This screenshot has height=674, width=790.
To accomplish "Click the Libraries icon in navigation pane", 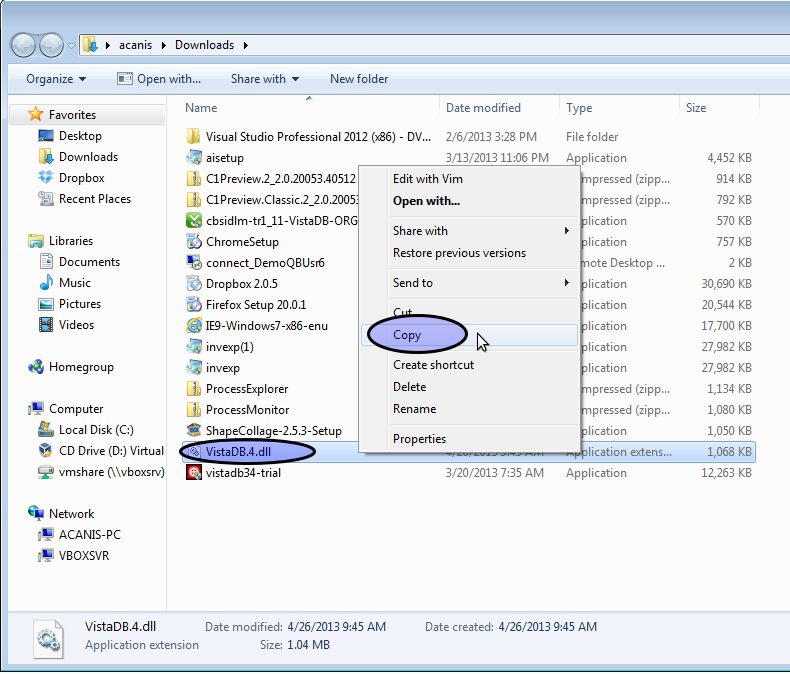I will (36, 241).
